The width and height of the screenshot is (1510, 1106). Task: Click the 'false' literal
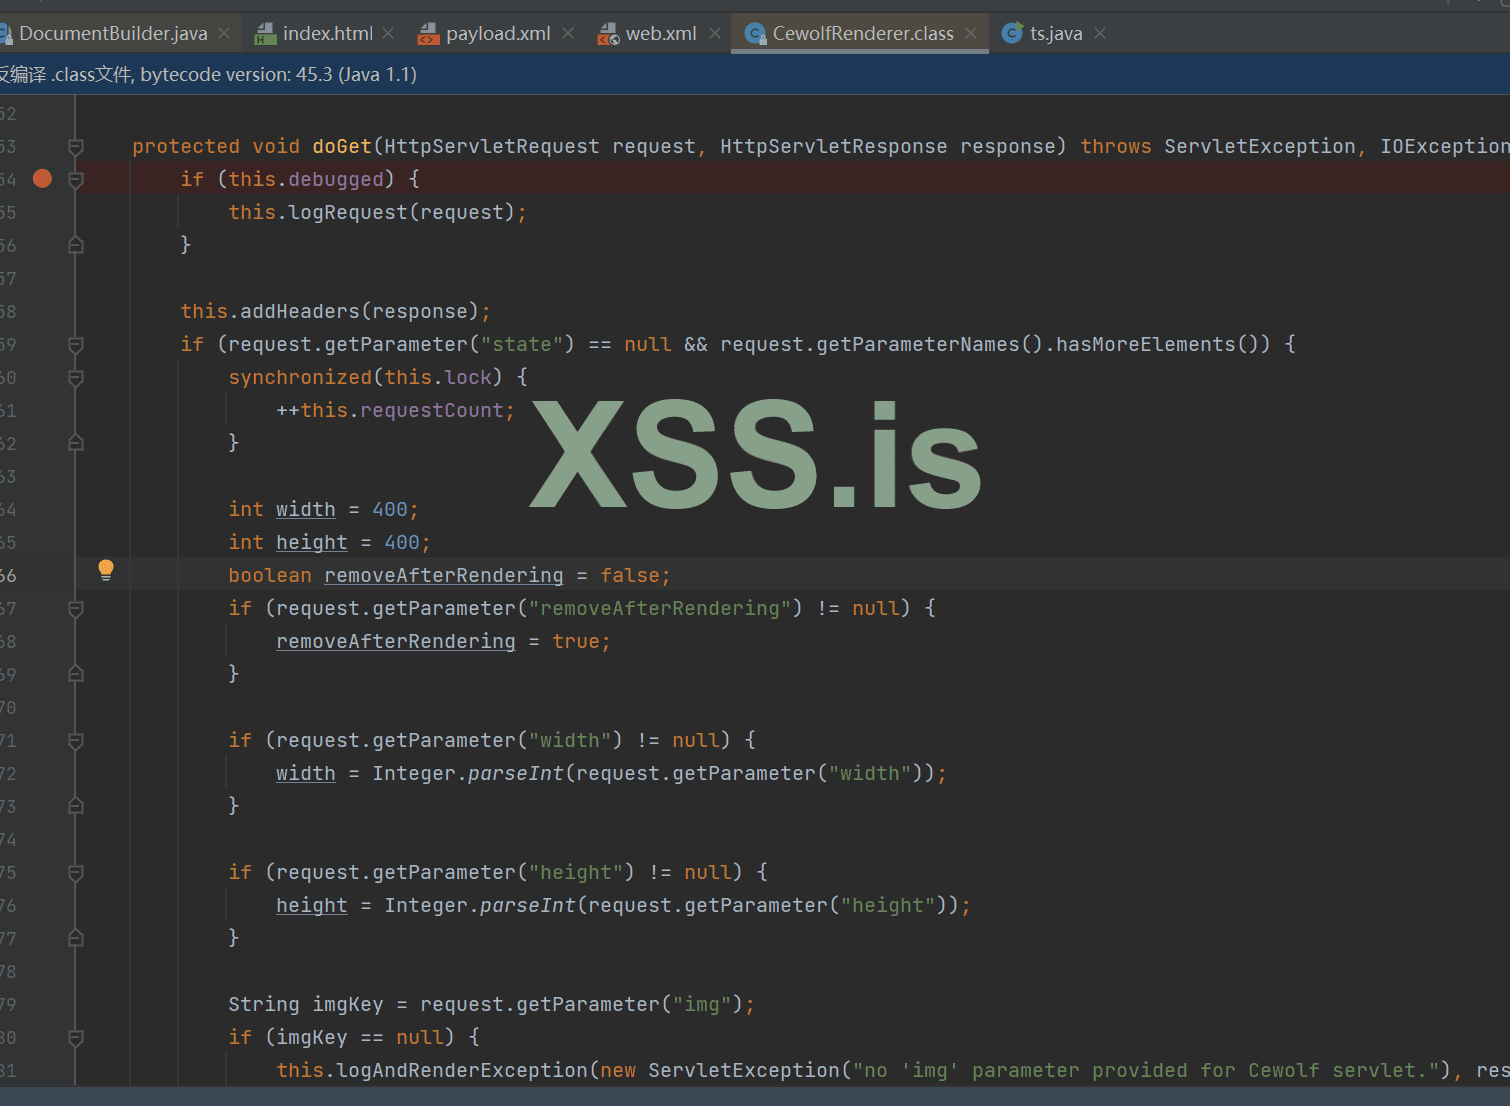pos(630,576)
